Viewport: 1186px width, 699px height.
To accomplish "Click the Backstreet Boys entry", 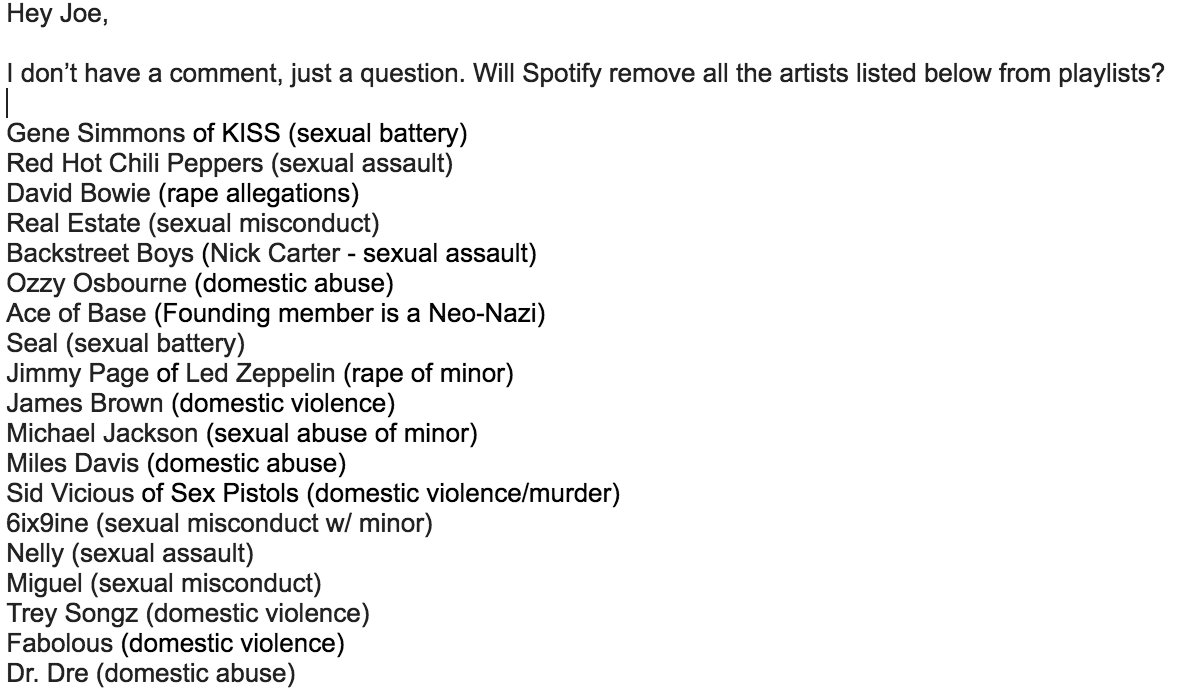I will (x=271, y=253).
